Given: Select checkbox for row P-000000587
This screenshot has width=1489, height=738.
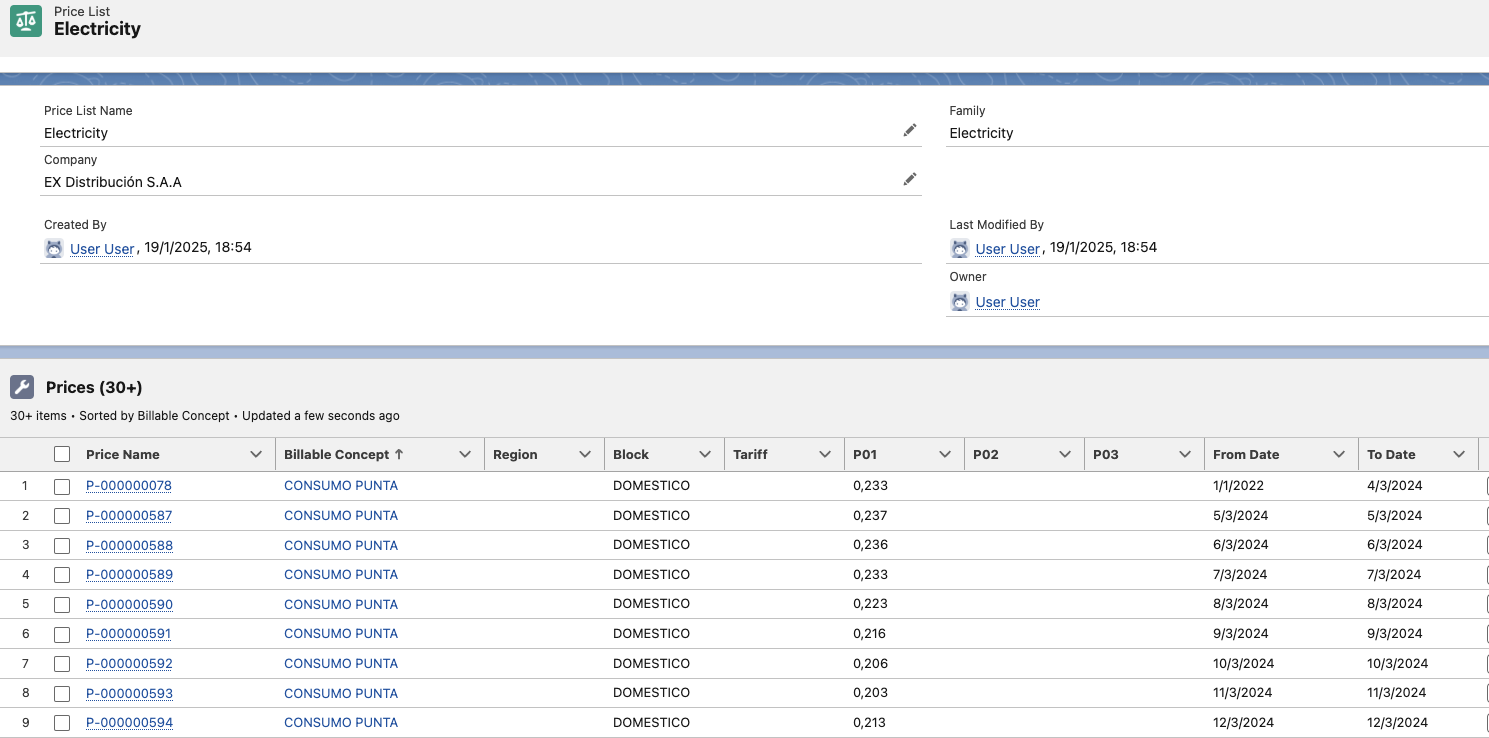Looking at the screenshot, I should 62,516.
